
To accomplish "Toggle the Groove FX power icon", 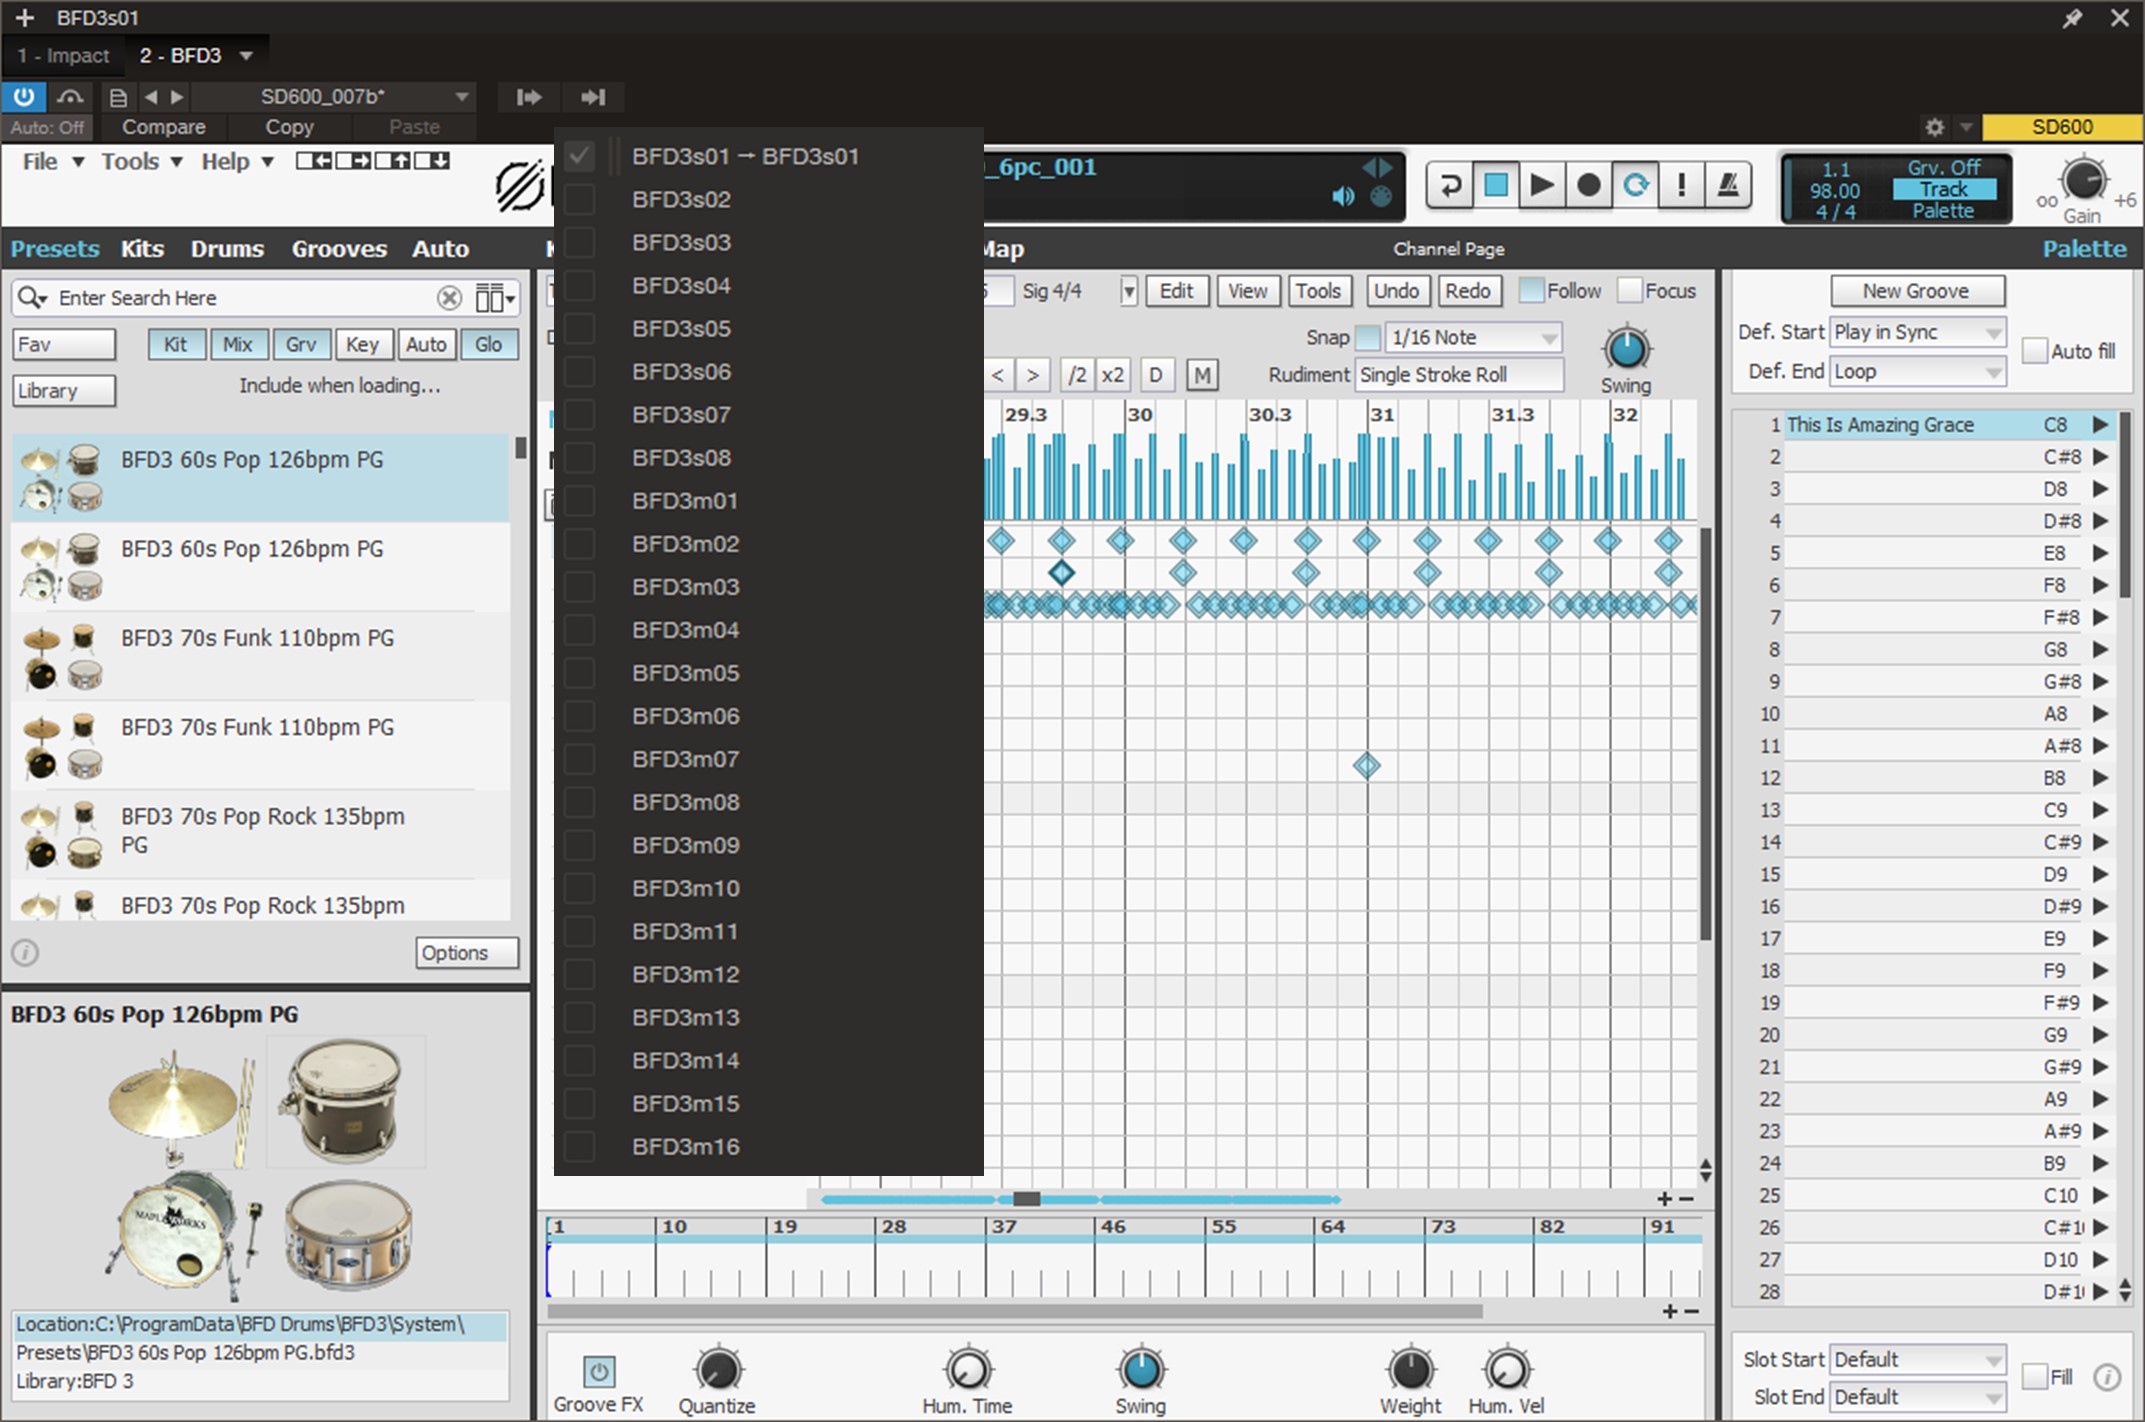I will [x=598, y=1371].
